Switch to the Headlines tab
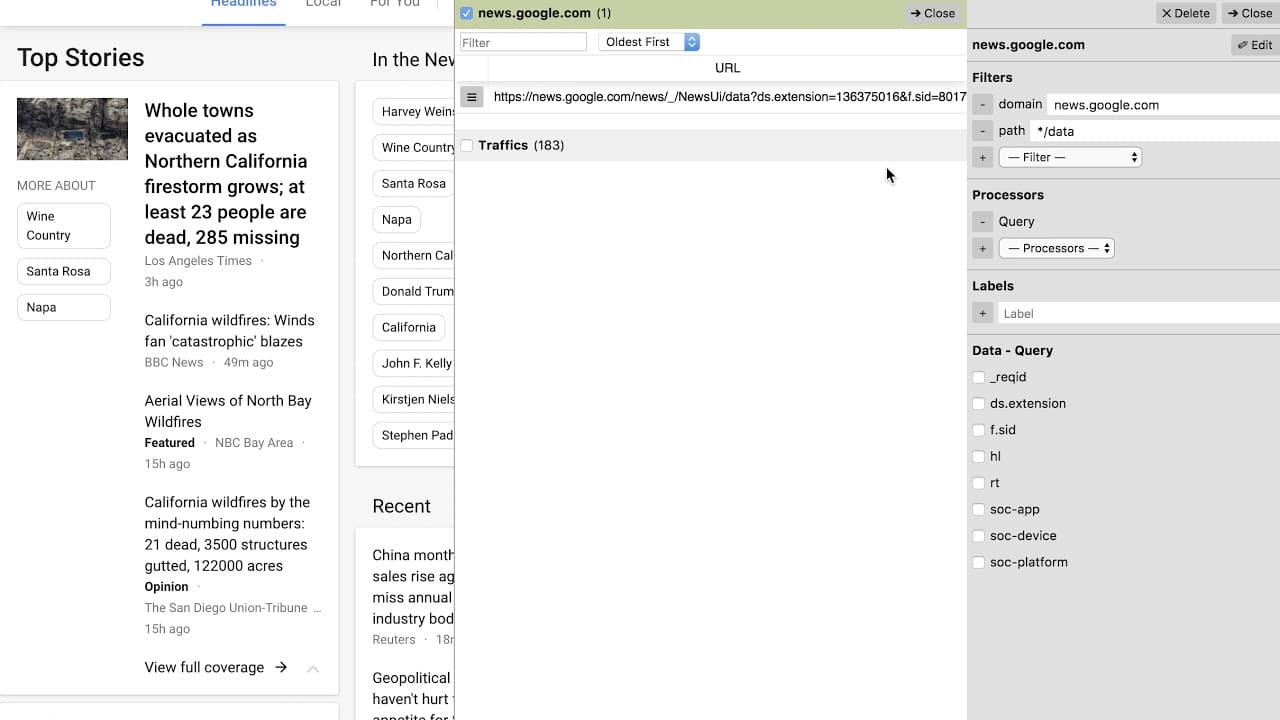 point(243,5)
